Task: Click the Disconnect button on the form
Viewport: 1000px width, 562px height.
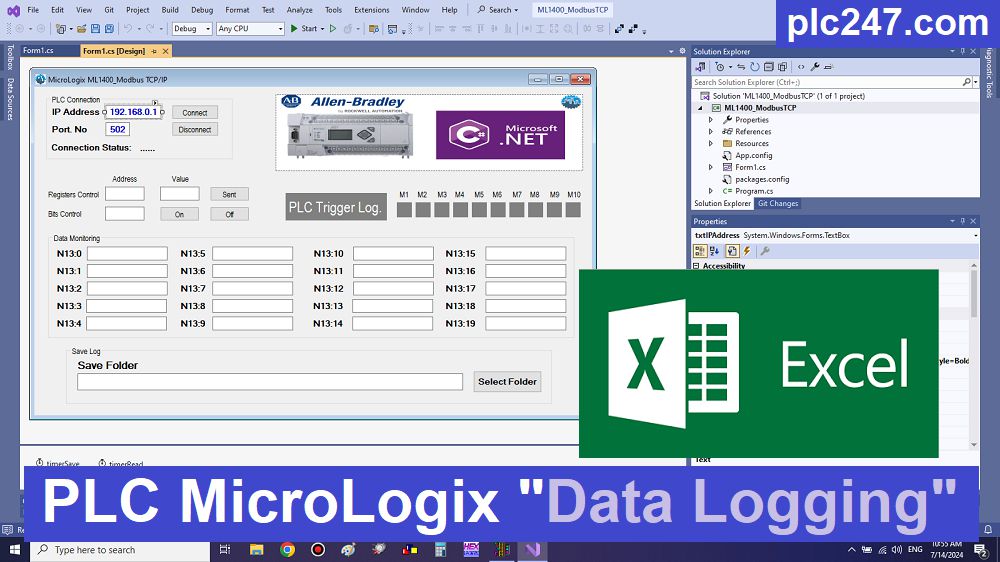Action: (x=195, y=129)
